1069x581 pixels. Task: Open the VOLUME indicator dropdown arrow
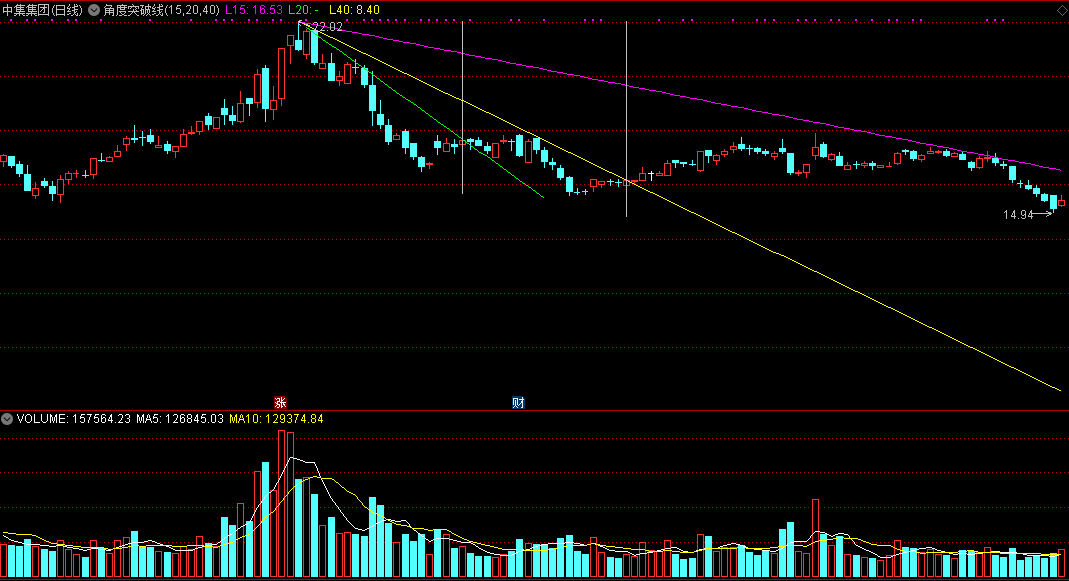7,419
